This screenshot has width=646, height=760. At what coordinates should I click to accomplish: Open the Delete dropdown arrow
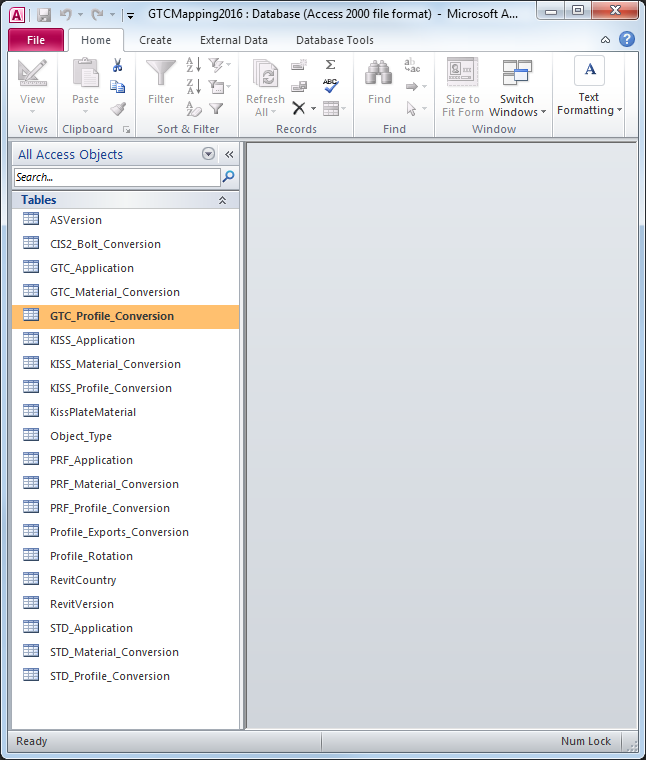[x=314, y=109]
